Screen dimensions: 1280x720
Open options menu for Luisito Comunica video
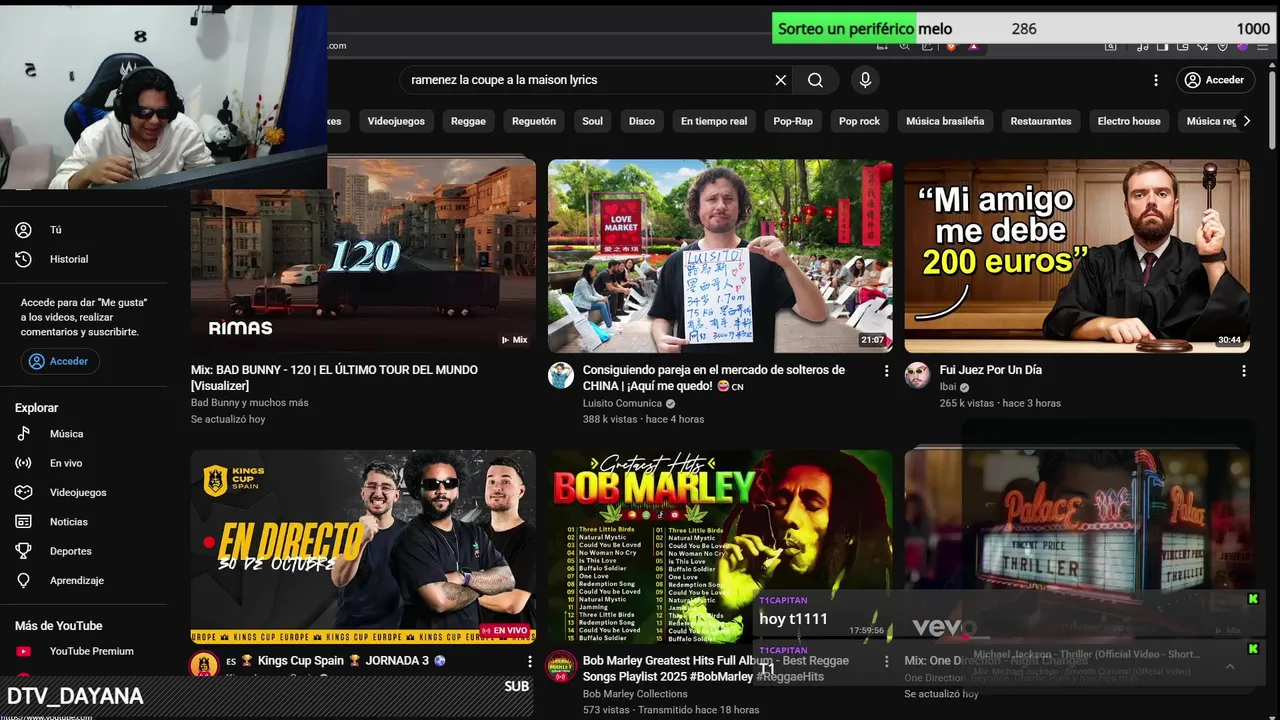[886, 371]
